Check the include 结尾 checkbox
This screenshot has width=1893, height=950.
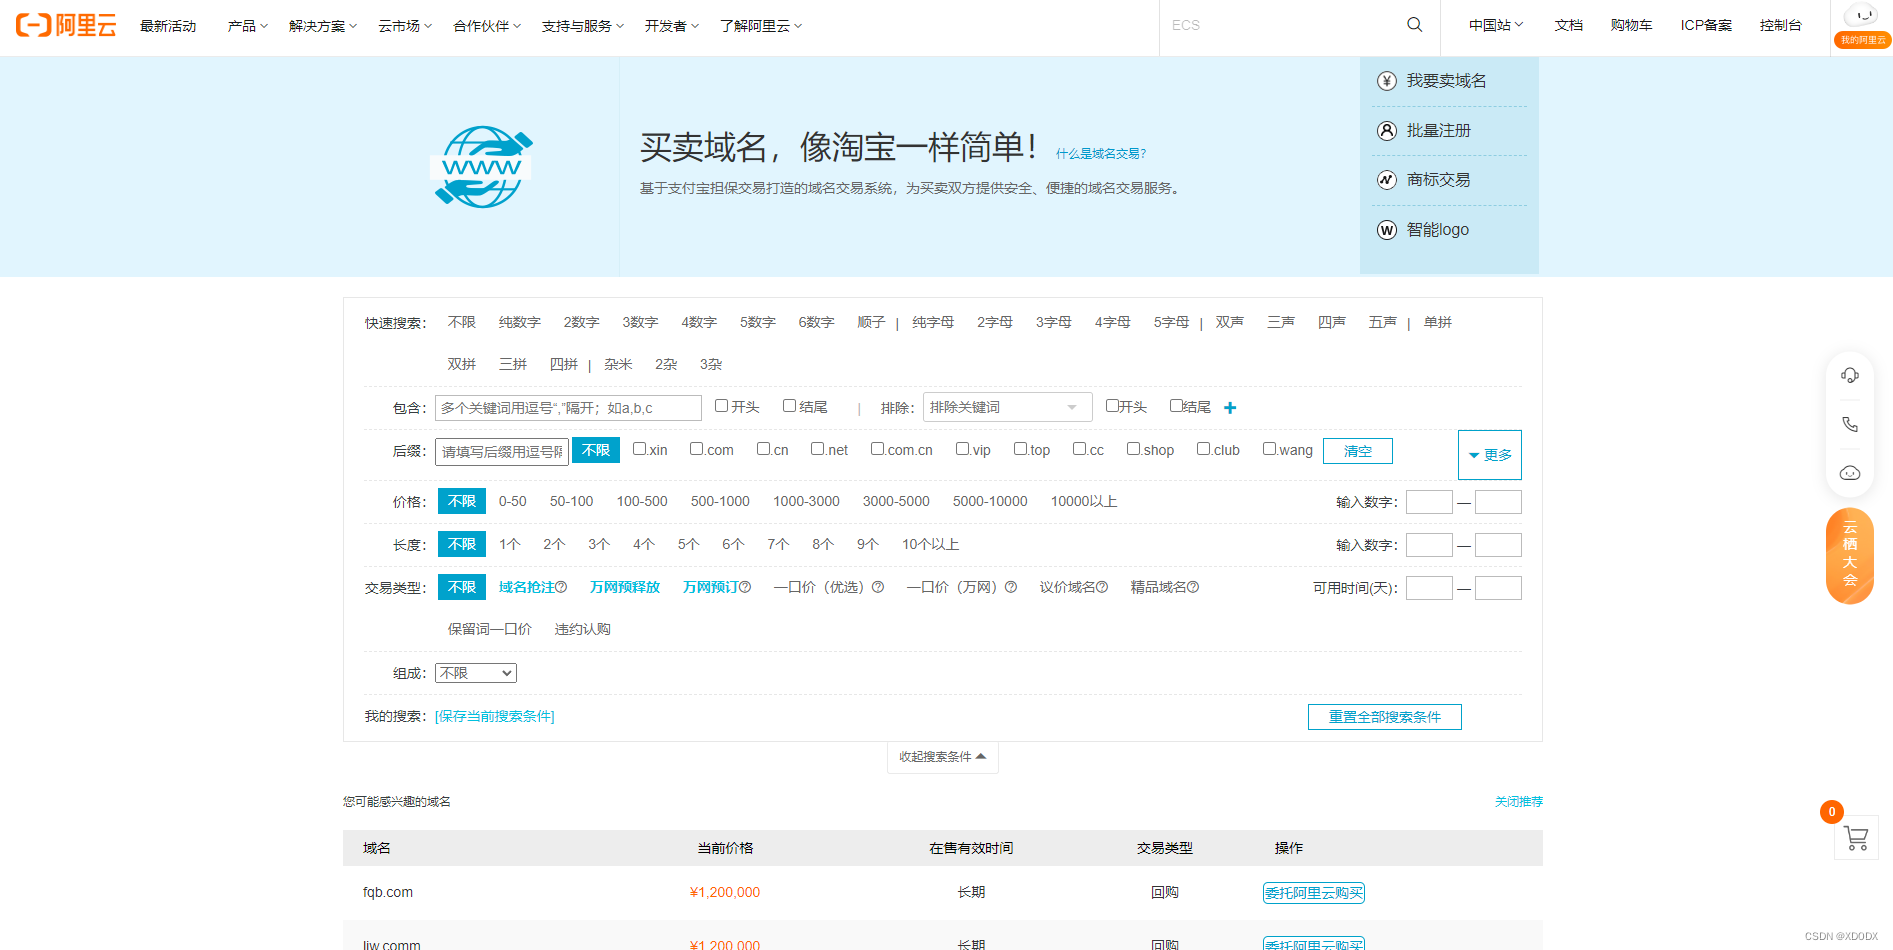pyautogui.click(x=789, y=406)
